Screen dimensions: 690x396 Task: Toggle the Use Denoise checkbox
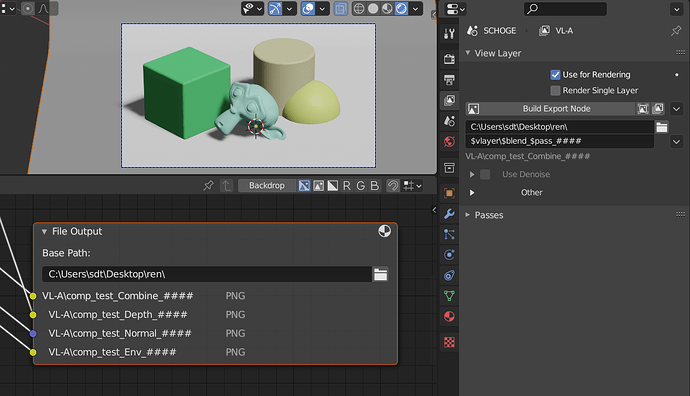(x=485, y=175)
